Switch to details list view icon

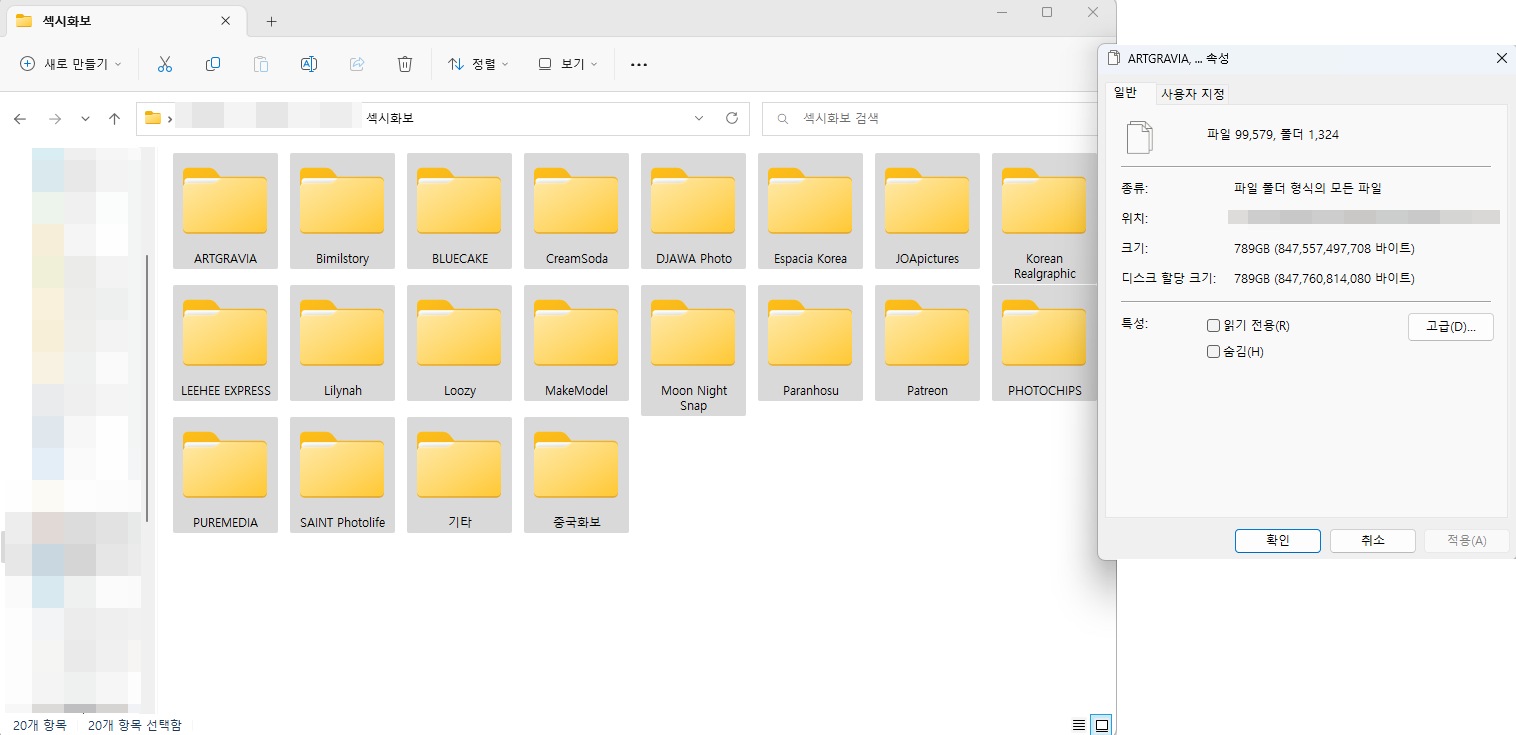click(1078, 725)
